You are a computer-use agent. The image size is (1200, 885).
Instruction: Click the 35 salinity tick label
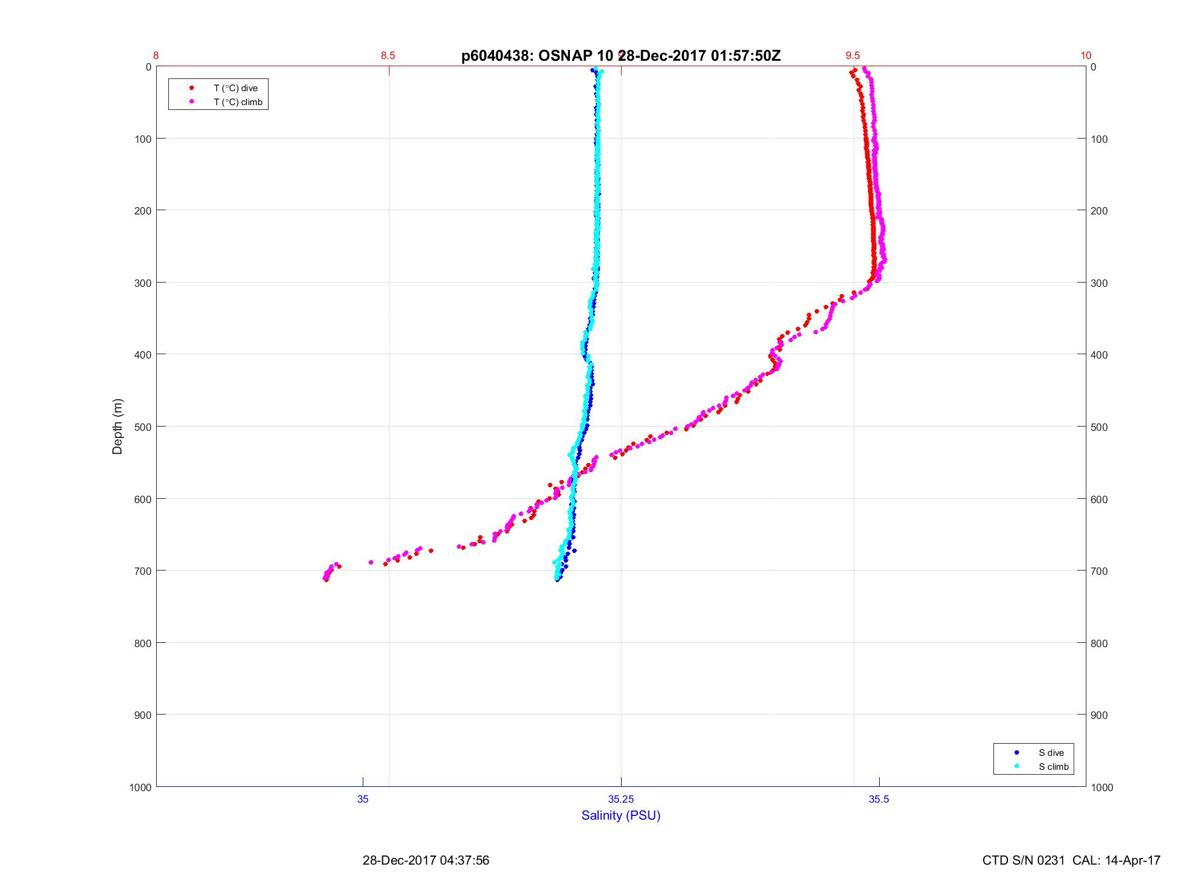tap(363, 799)
